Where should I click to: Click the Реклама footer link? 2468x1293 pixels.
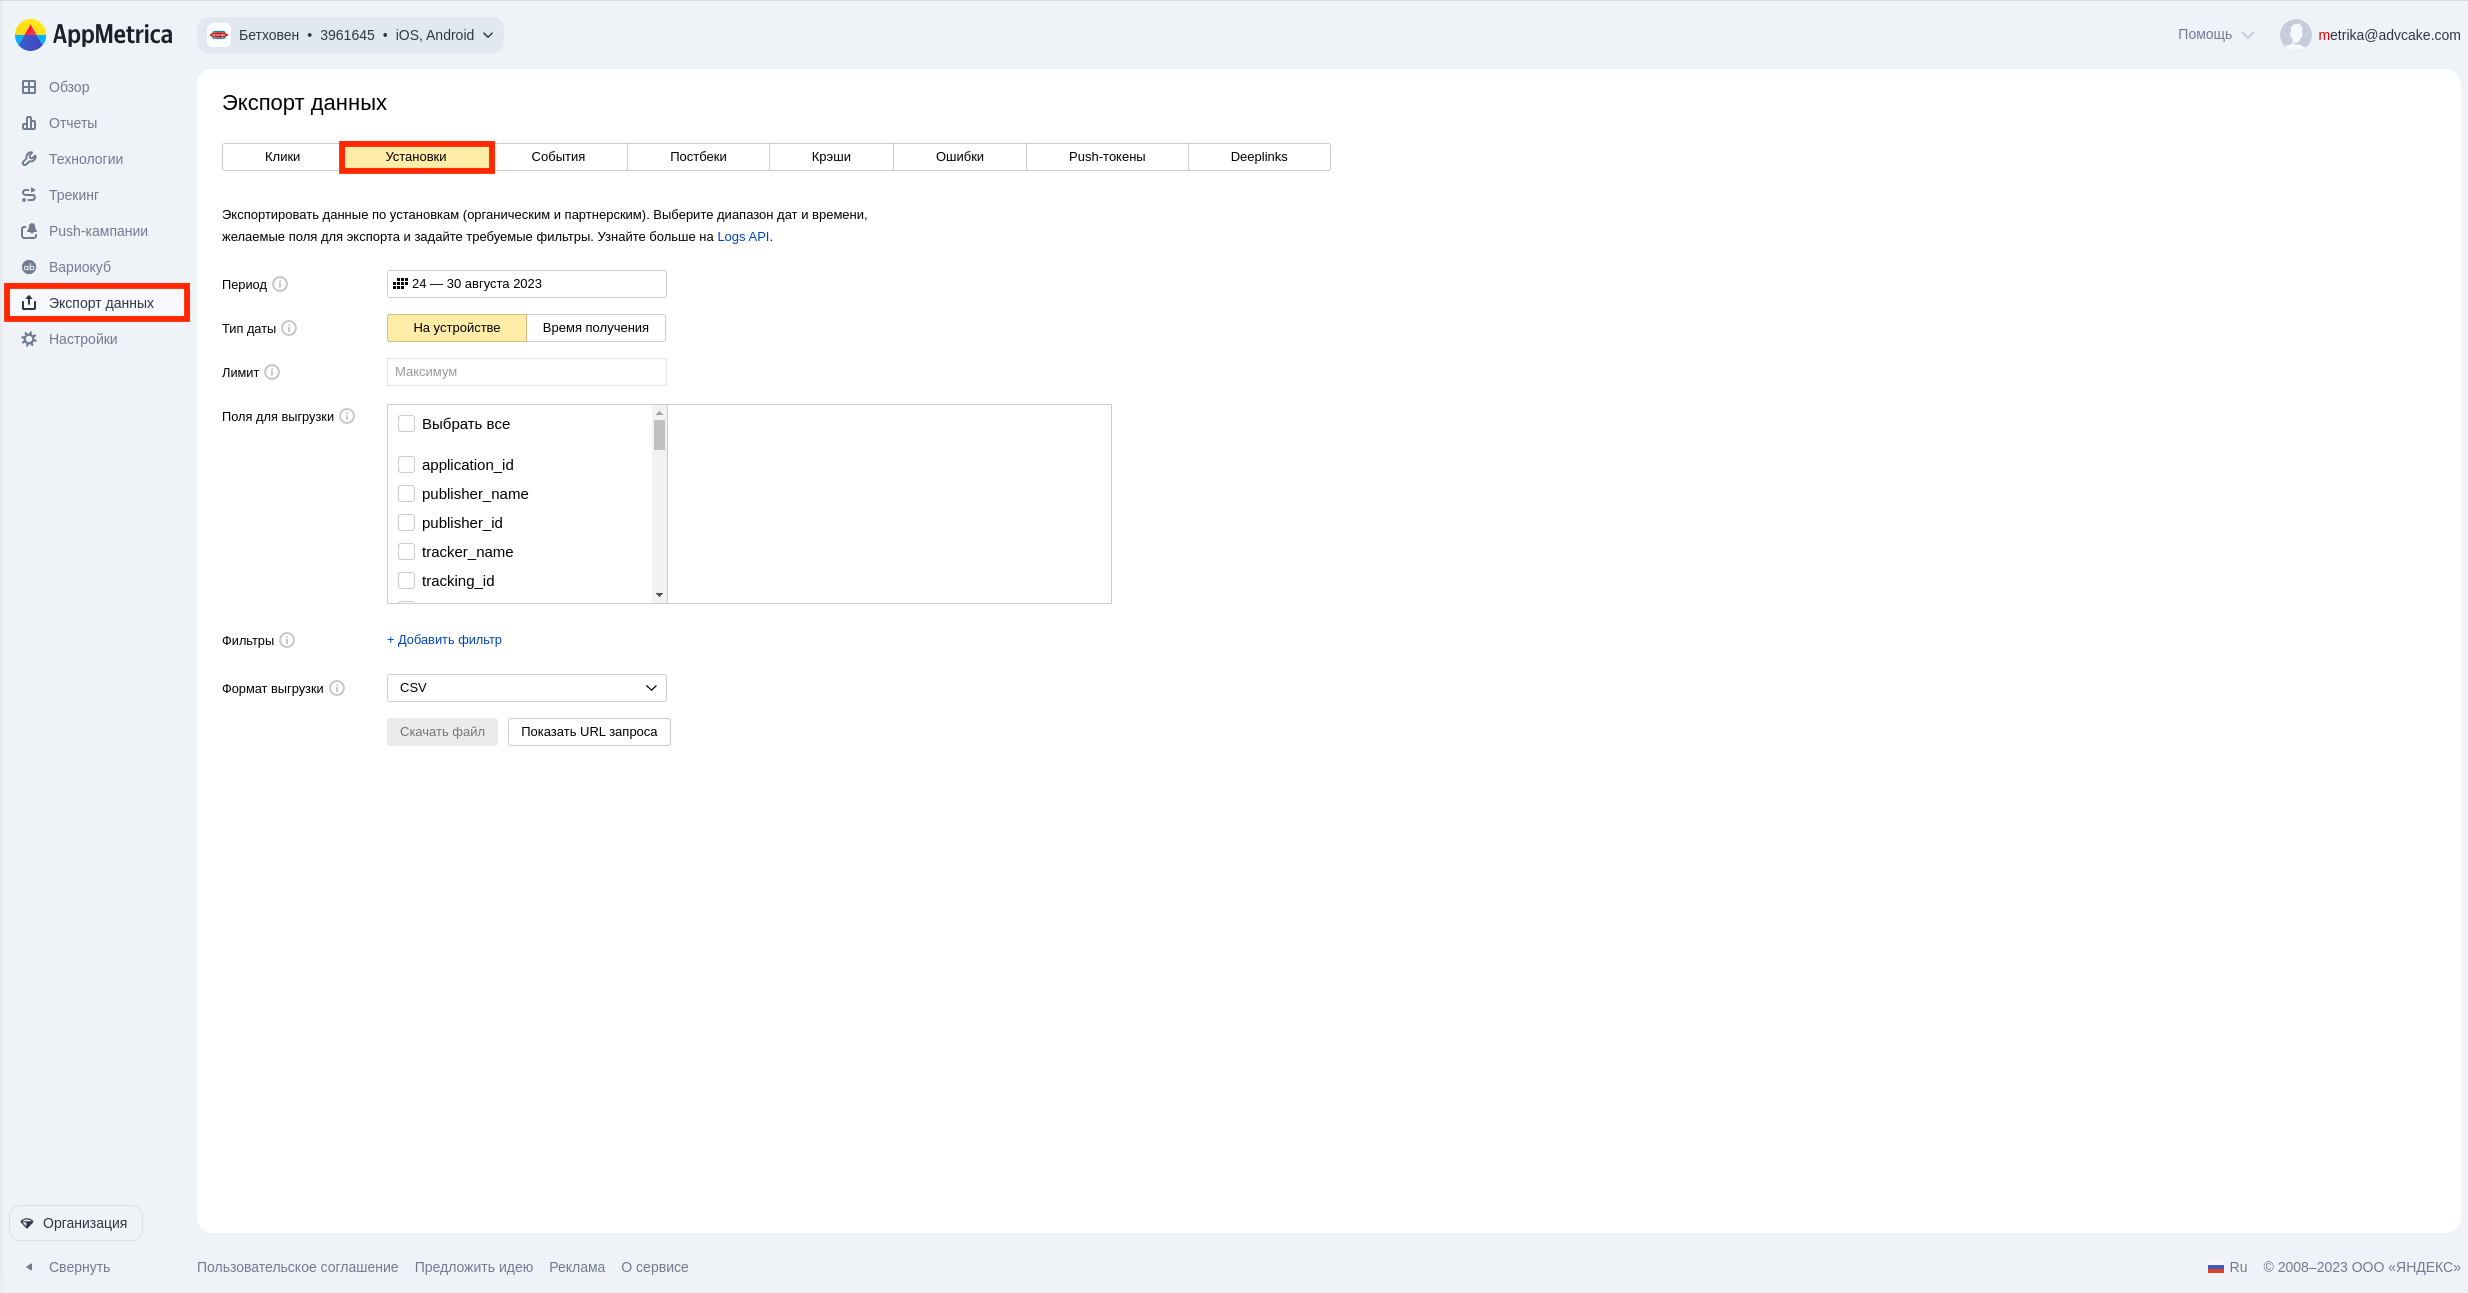577,1267
